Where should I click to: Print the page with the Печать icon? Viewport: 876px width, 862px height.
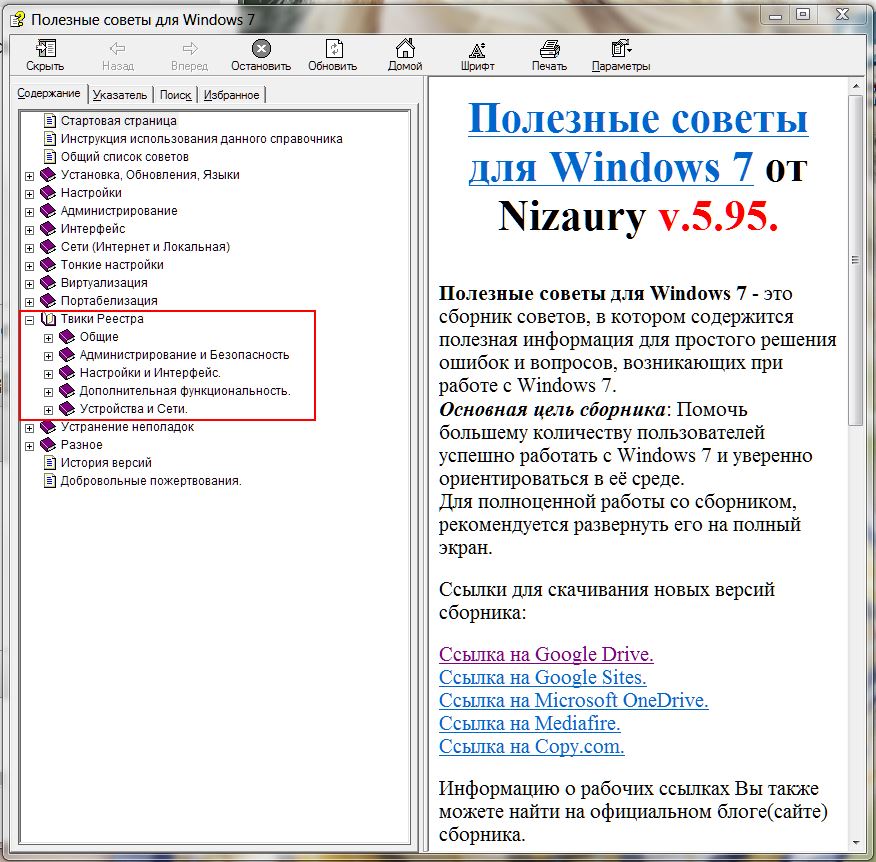pos(549,49)
